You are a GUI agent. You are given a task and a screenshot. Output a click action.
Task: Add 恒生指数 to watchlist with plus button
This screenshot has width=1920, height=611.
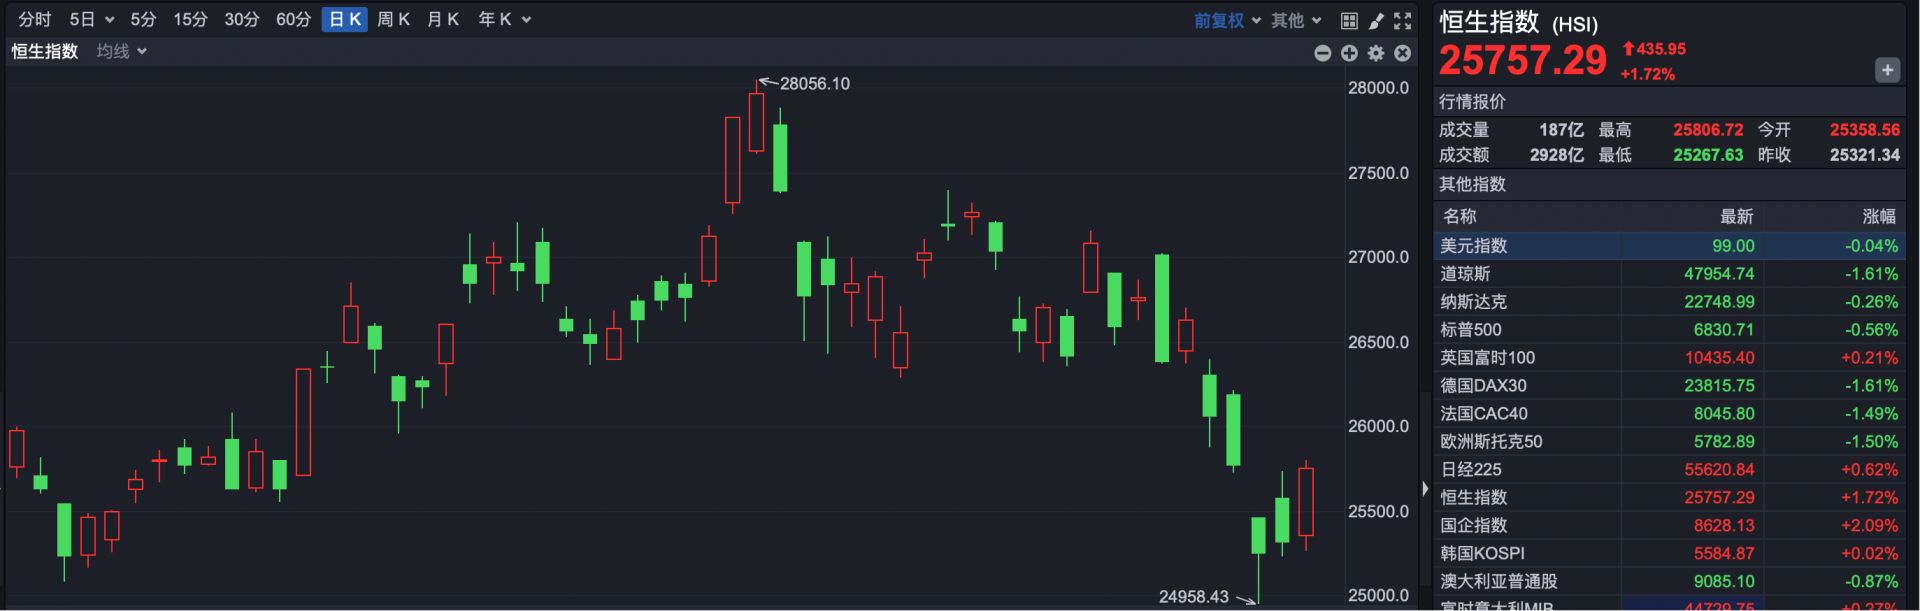[1886, 70]
